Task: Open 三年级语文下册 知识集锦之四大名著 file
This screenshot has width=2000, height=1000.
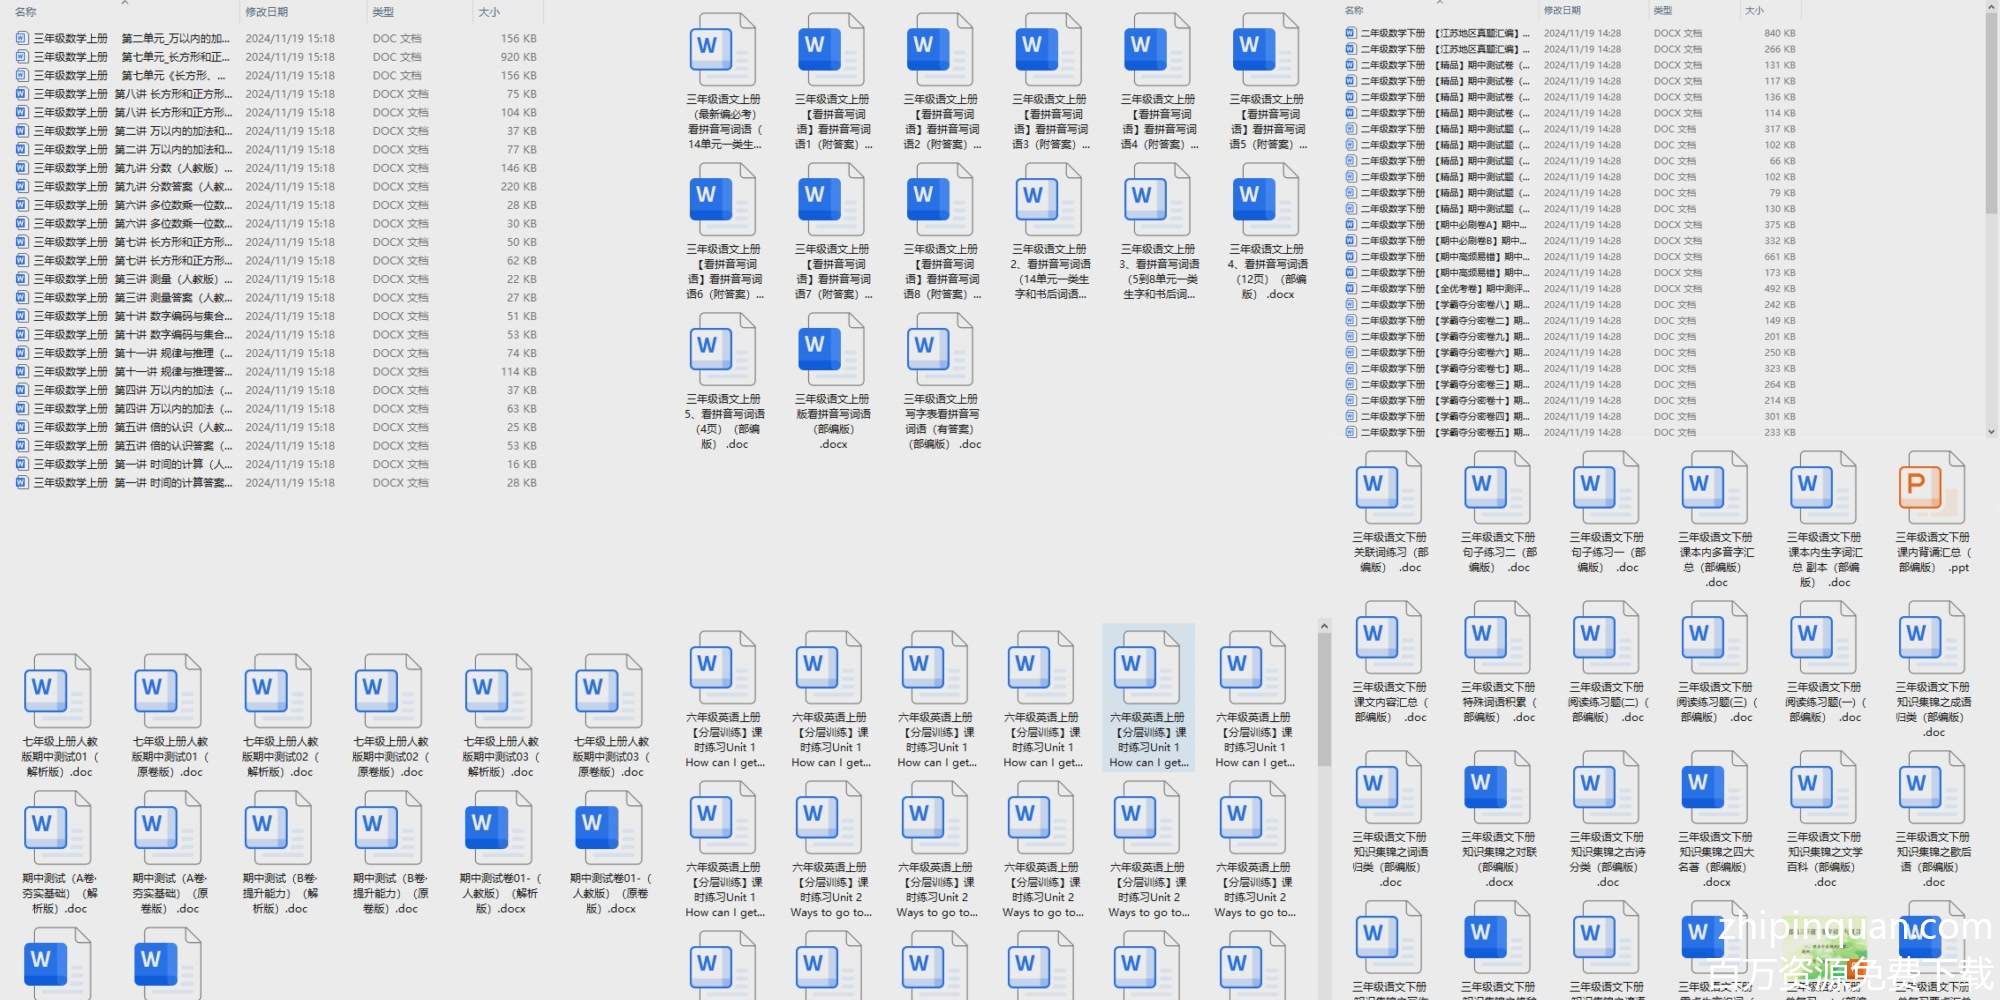Action: 1714,787
